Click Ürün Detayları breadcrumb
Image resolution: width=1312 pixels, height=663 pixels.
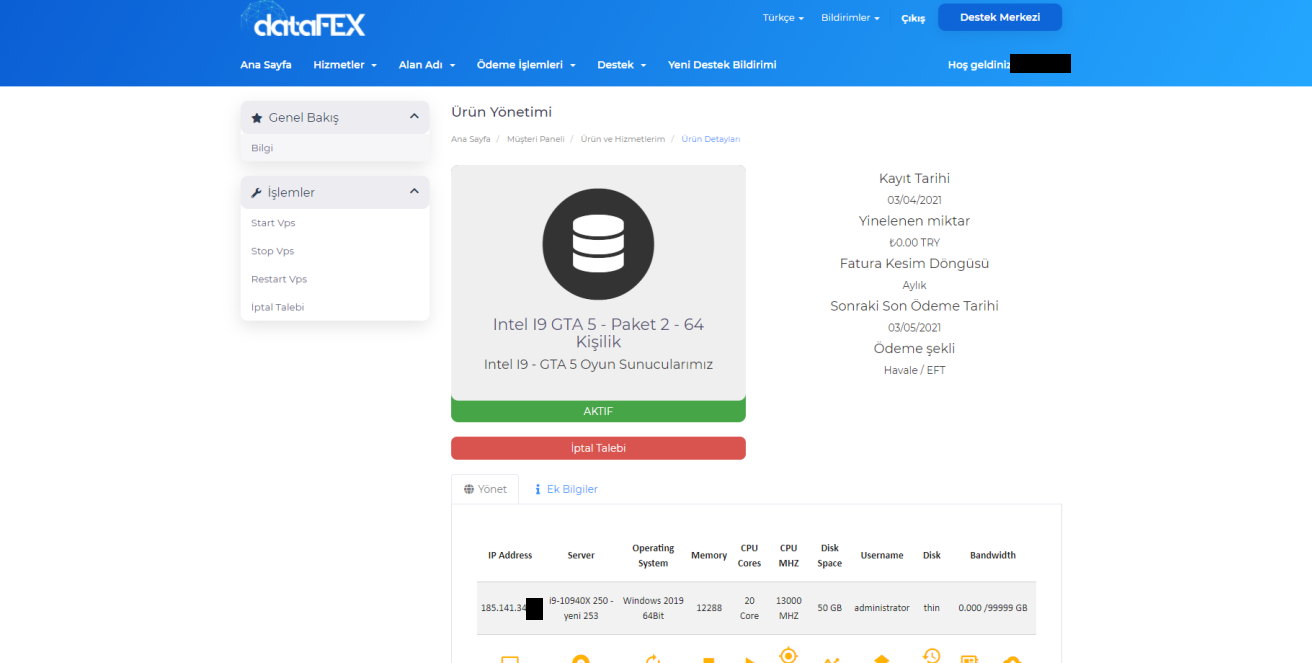coord(711,139)
